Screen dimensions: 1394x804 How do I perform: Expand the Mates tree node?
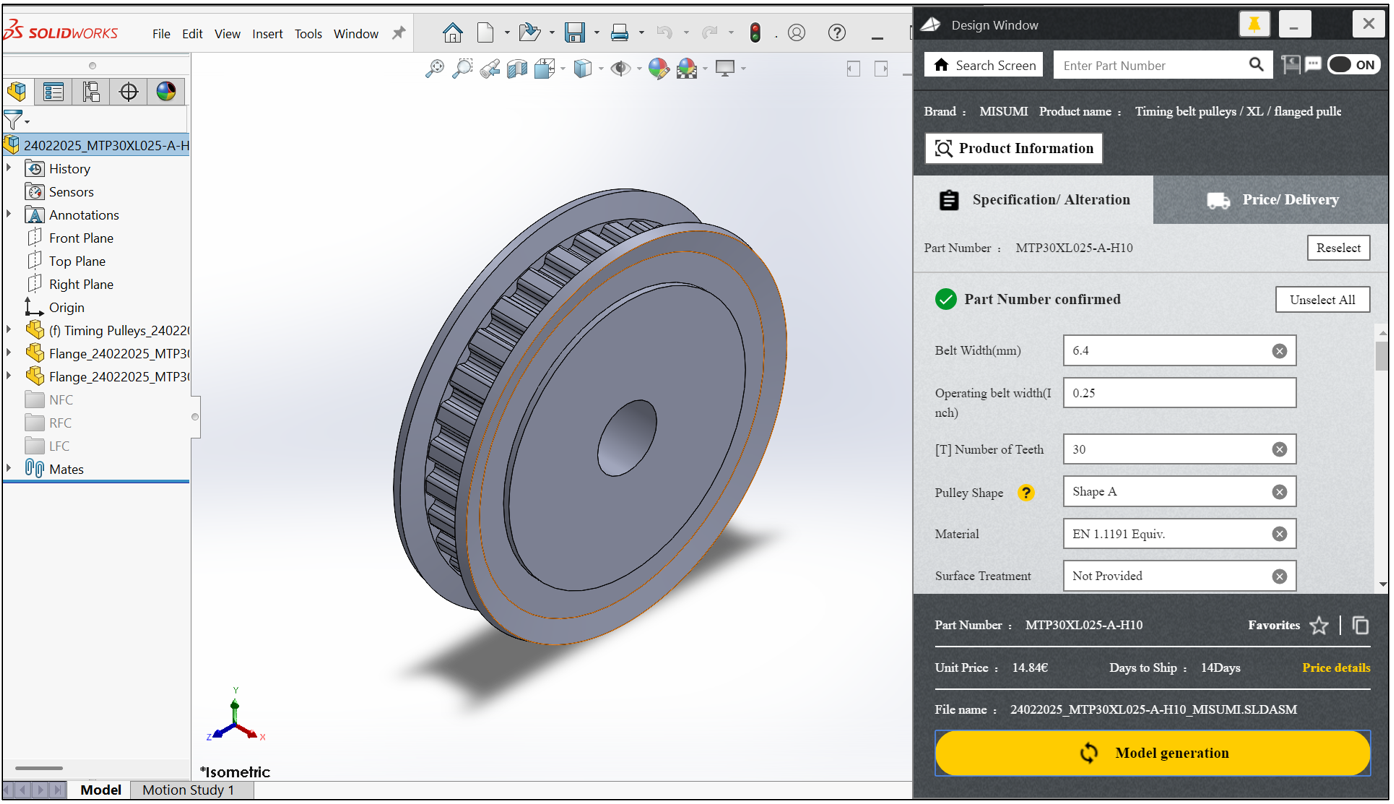[x=10, y=469]
